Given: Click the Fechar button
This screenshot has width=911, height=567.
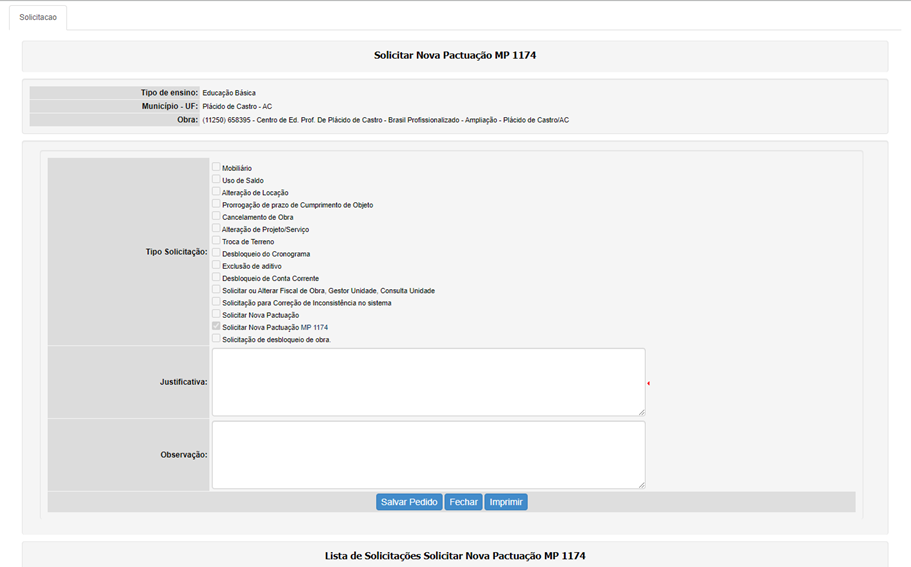Looking at the screenshot, I should (463, 502).
